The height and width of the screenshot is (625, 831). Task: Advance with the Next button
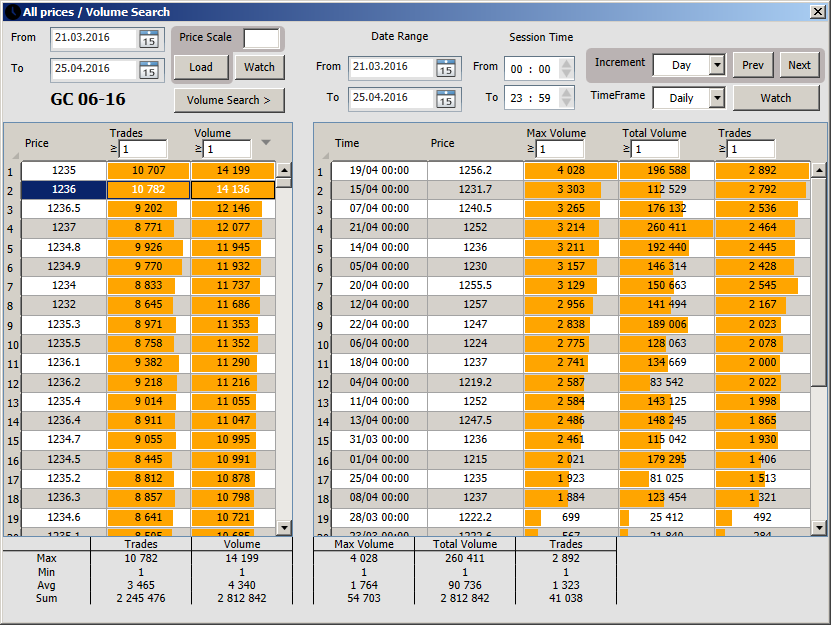click(799, 65)
